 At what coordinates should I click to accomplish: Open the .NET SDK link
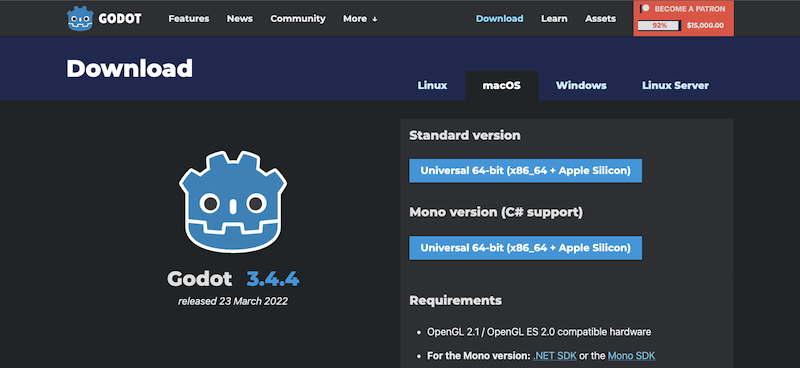point(555,356)
